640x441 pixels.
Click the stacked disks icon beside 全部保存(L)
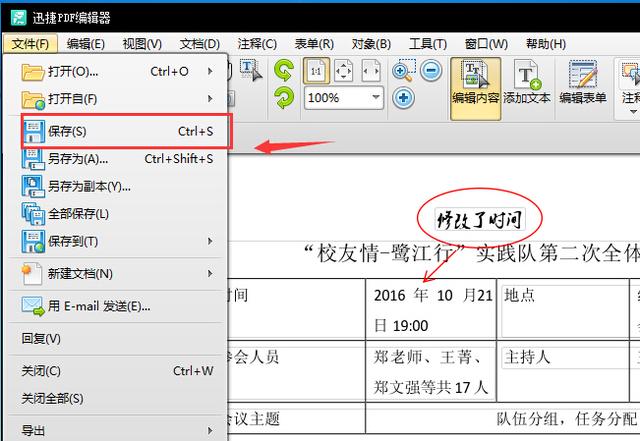pos(33,214)
